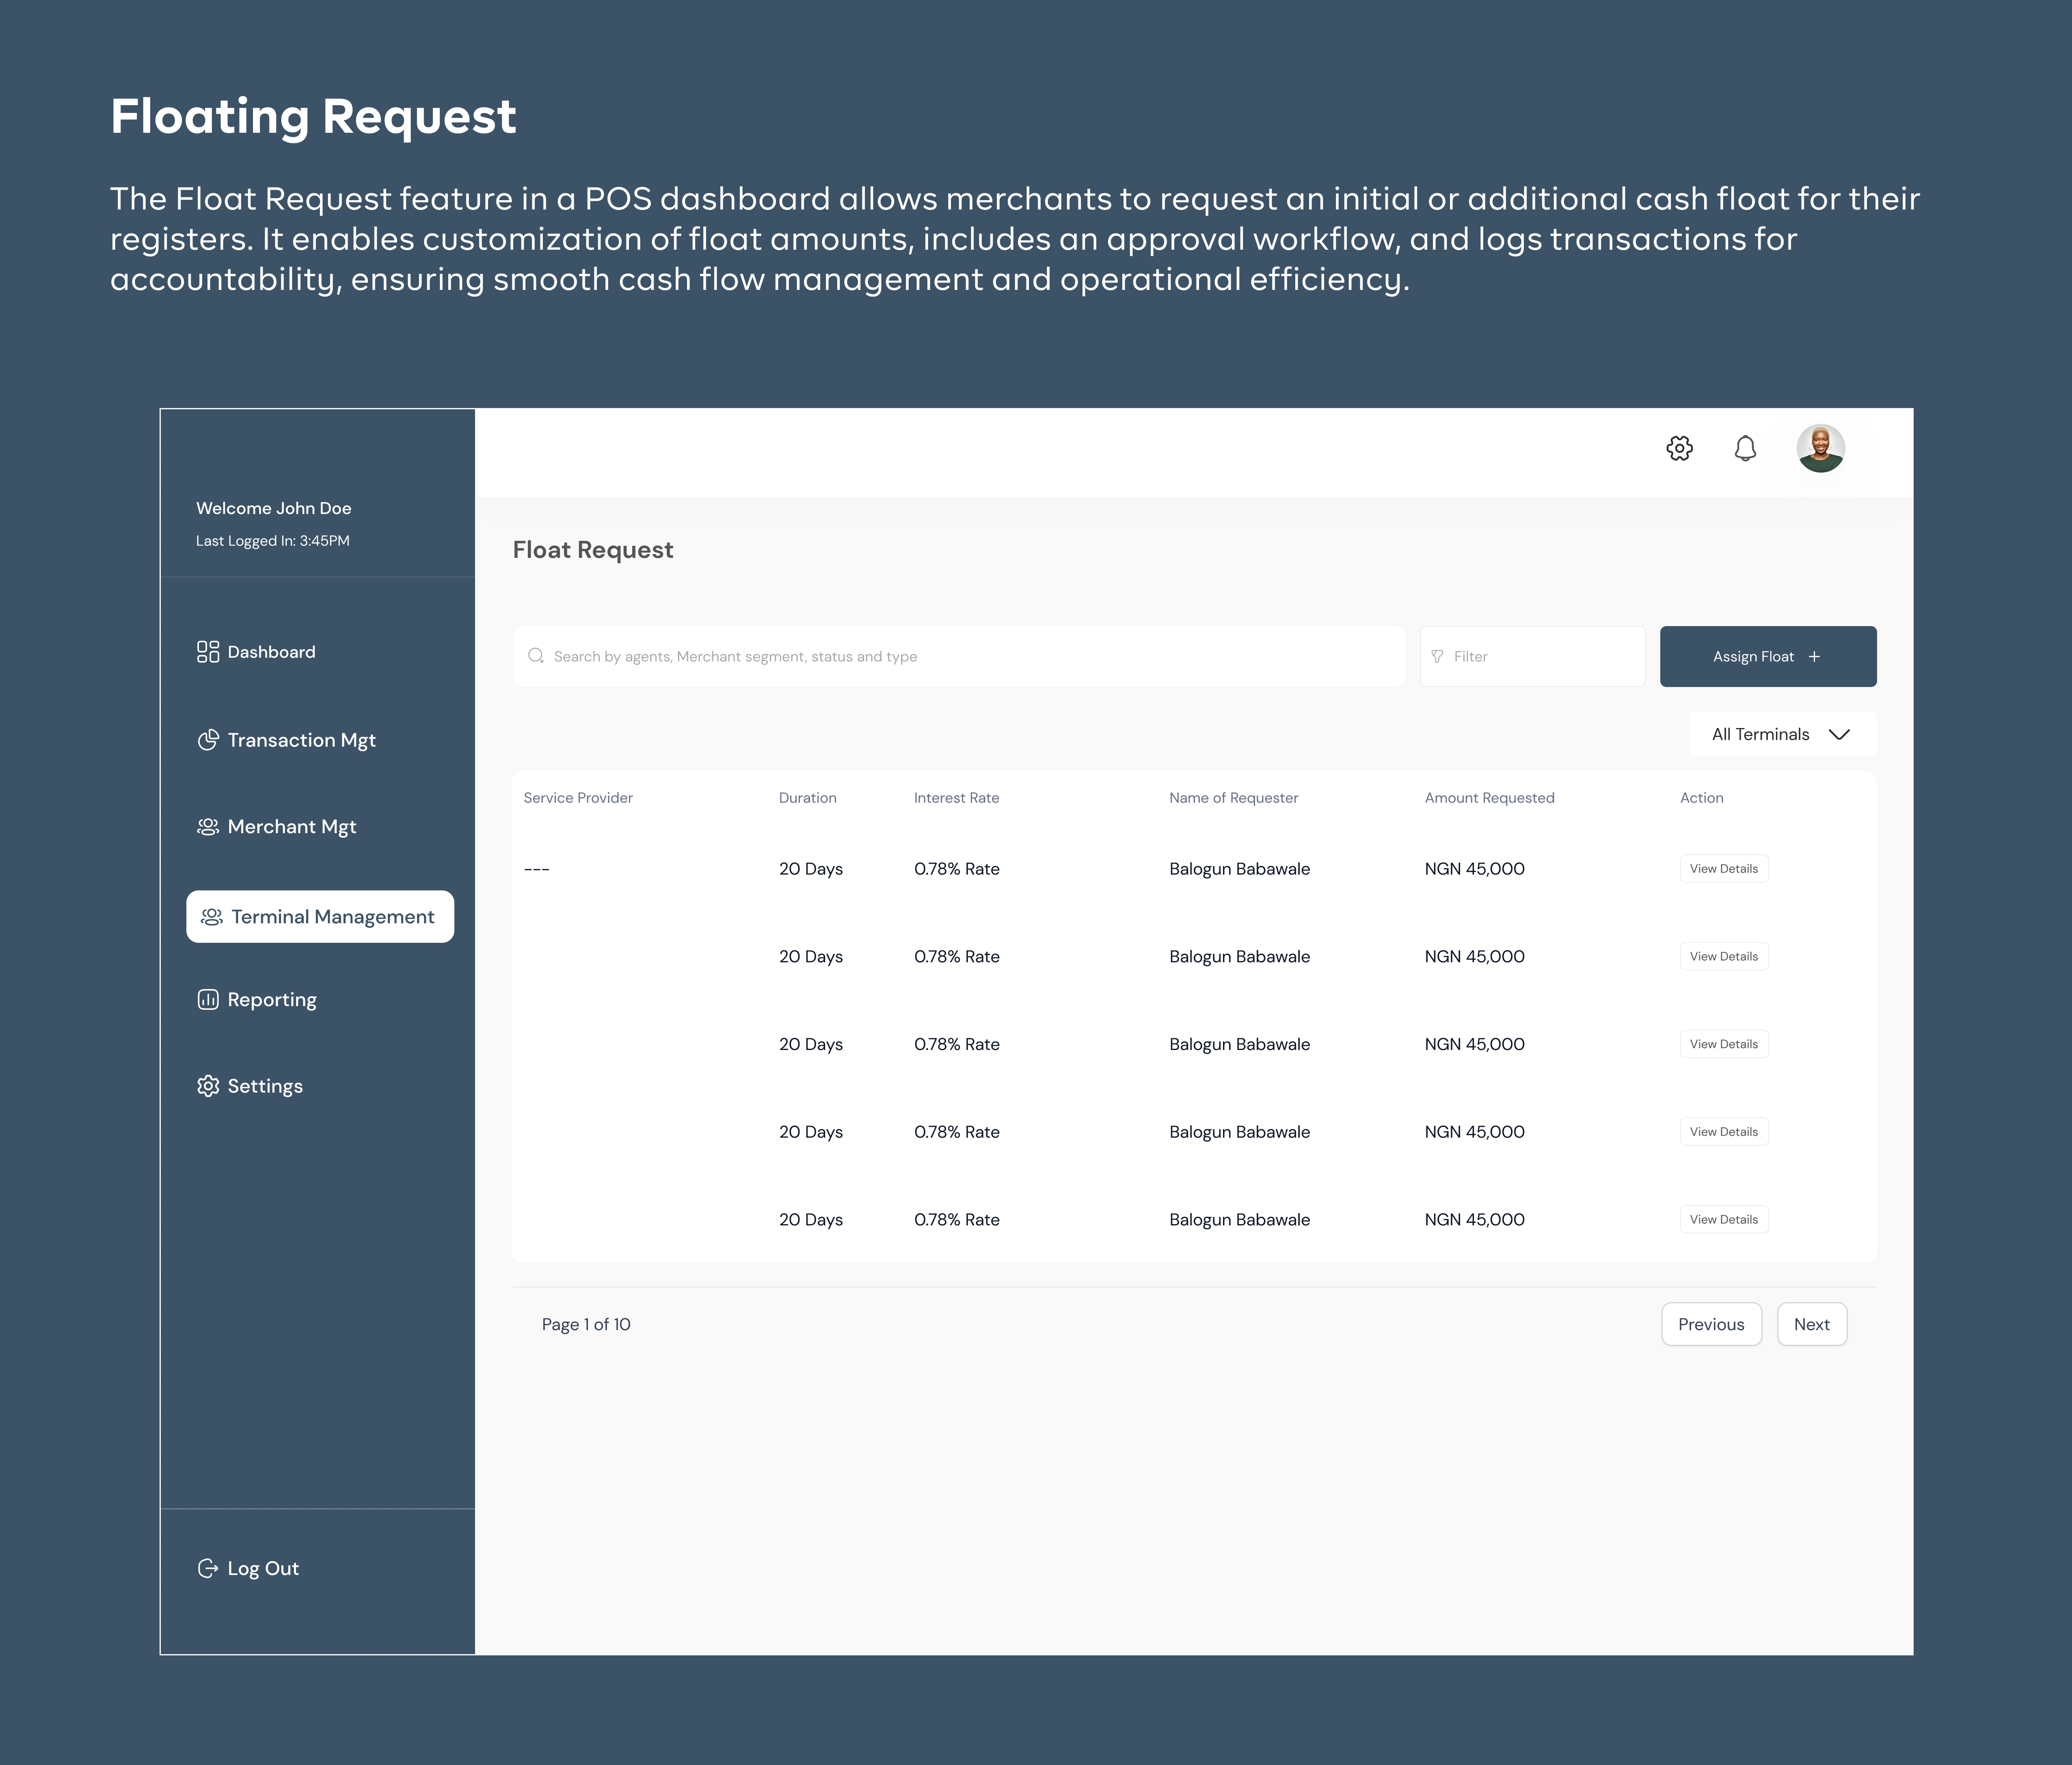Screen dimensions: 2072x1765
Task: Click the filter funnel icon
Action: pyautogui.click(x=1437, y=656)
